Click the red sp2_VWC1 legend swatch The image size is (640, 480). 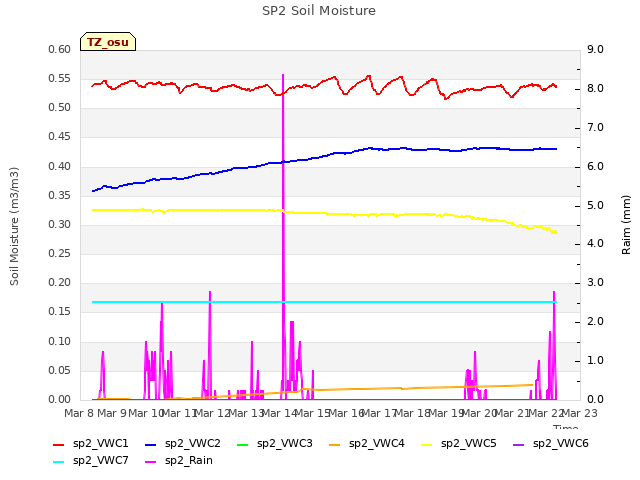point(59,445)
